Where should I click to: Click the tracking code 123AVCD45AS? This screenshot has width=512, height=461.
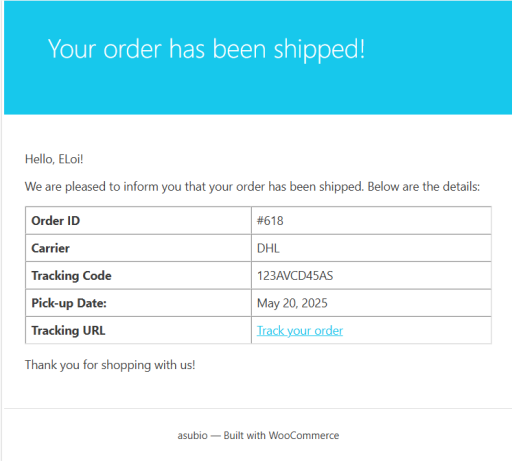tap(295, 276)
